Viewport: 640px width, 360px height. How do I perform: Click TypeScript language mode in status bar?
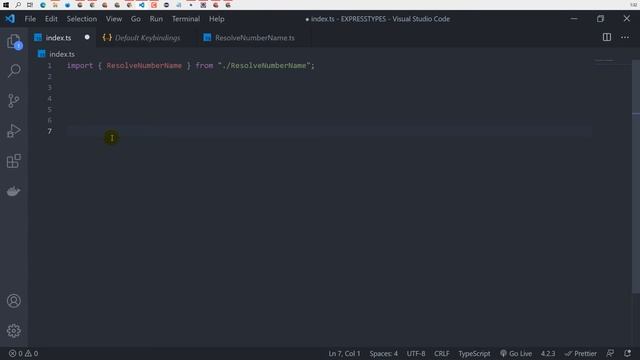(x=474, y=353)
